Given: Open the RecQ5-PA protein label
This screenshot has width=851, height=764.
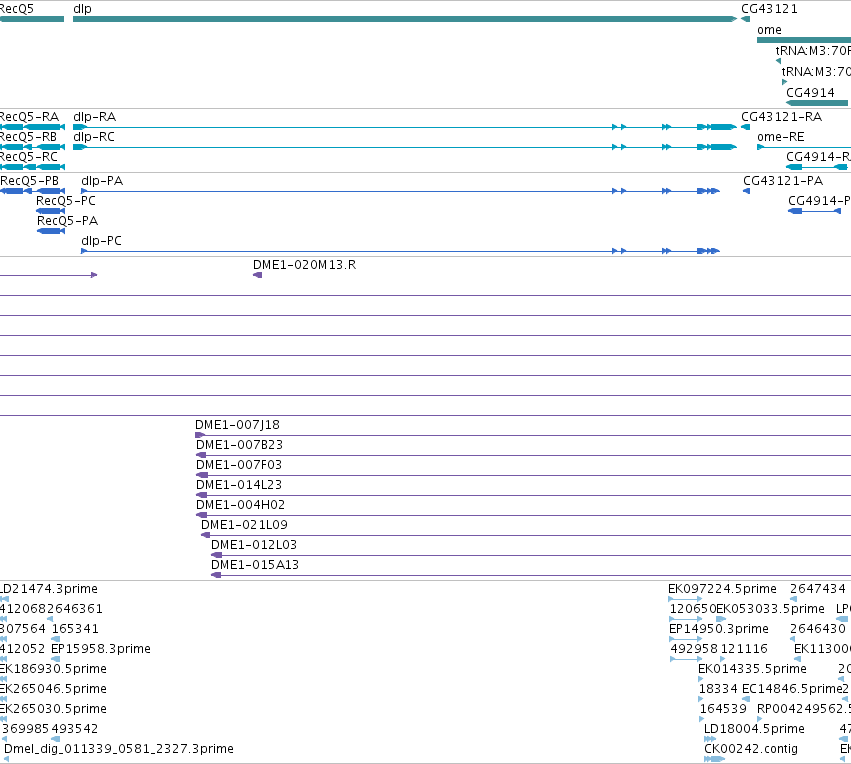Looking at the screenshot, I should [67, 221].
